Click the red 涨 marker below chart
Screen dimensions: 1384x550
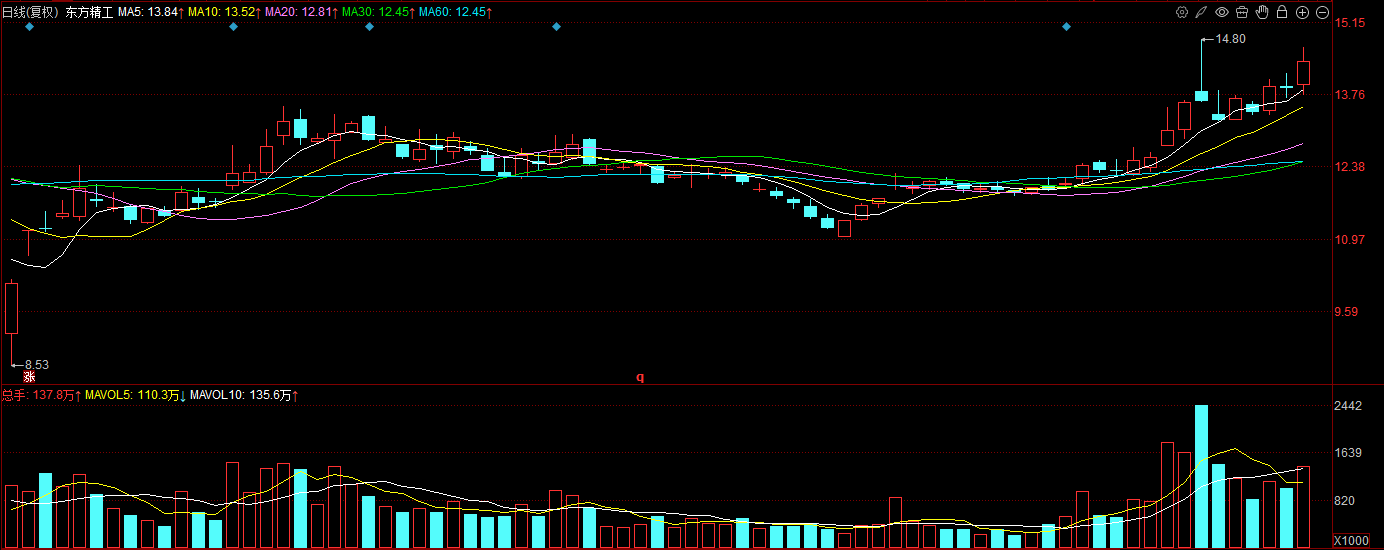point(30,377)
